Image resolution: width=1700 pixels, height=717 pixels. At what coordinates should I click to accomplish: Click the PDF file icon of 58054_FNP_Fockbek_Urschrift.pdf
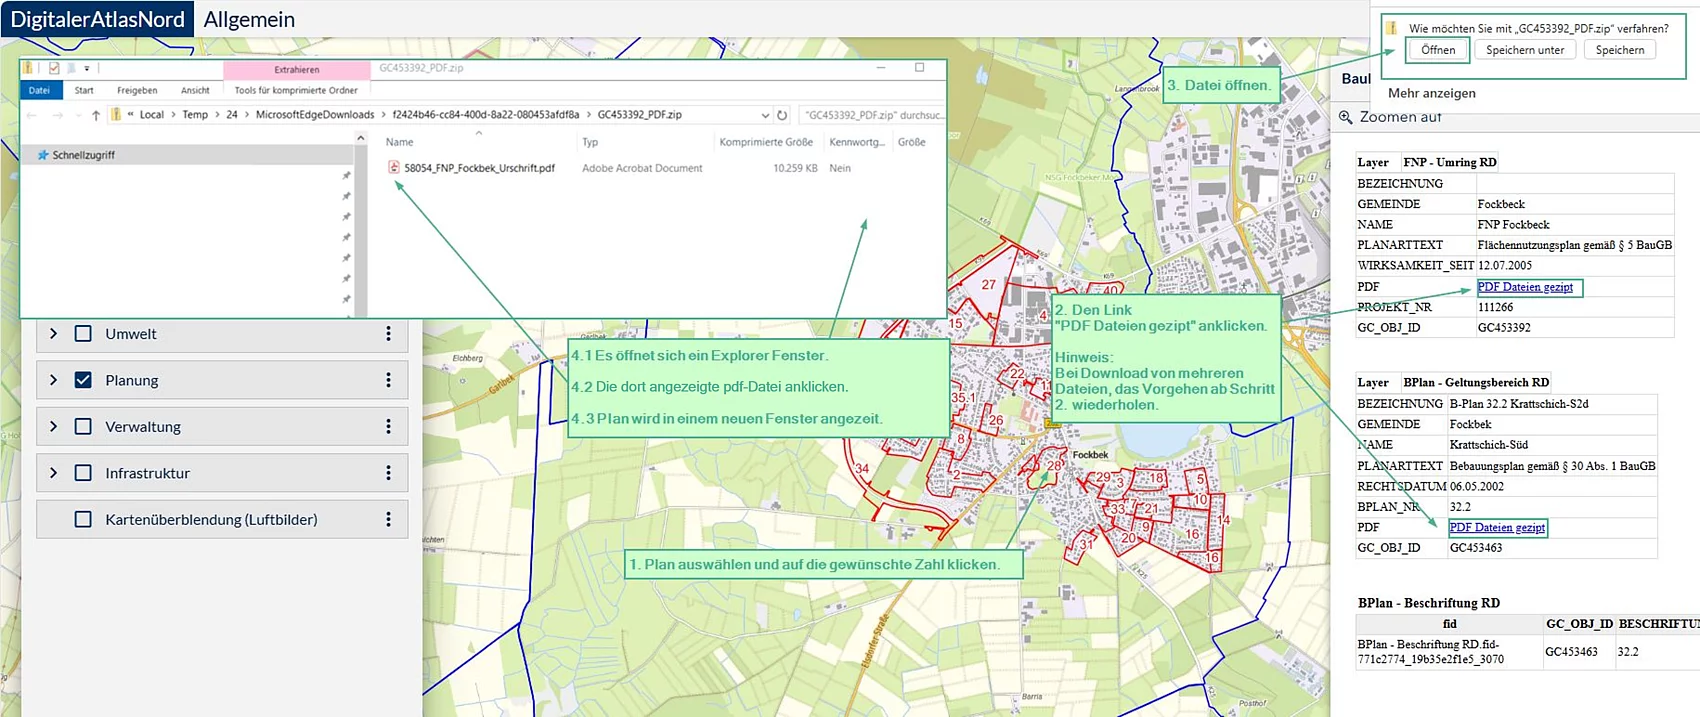pyautogui.click(x=394, y=168)
